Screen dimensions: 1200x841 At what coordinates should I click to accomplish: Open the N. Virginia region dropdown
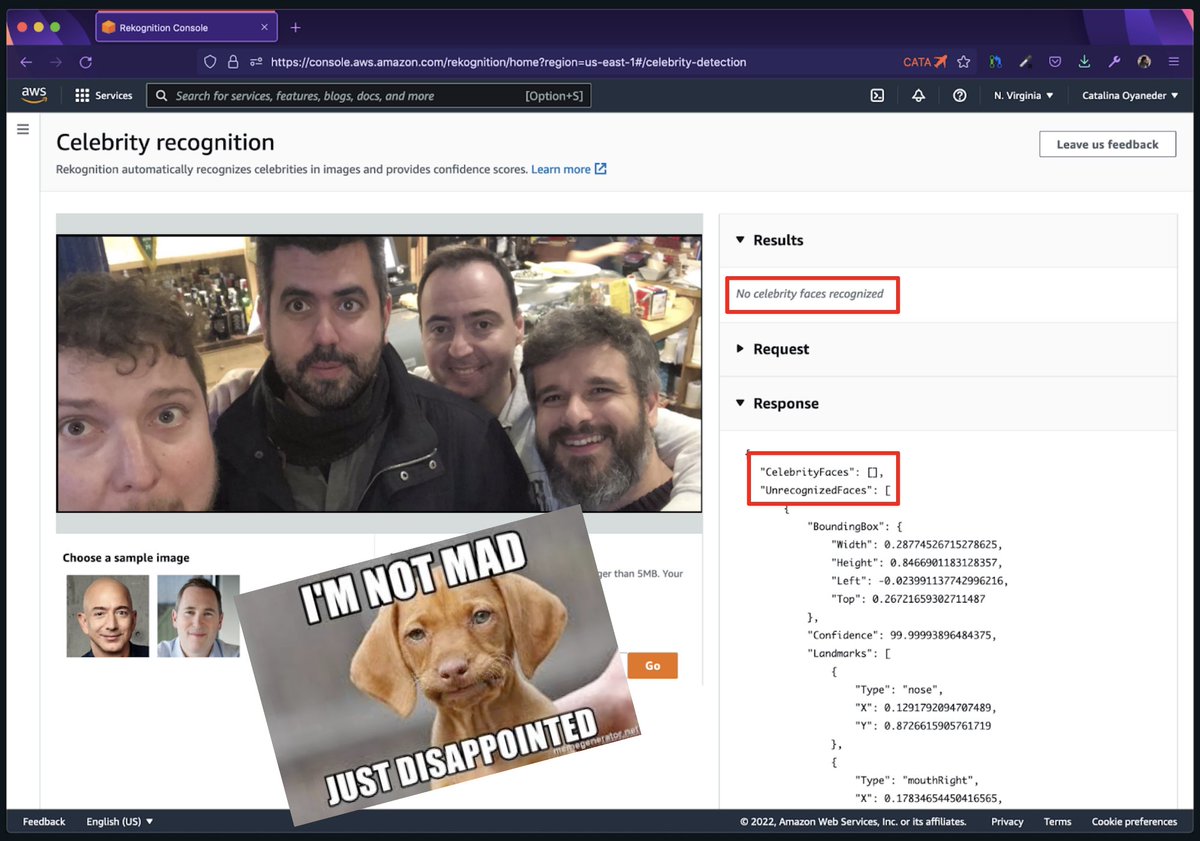click(1023, 95)
